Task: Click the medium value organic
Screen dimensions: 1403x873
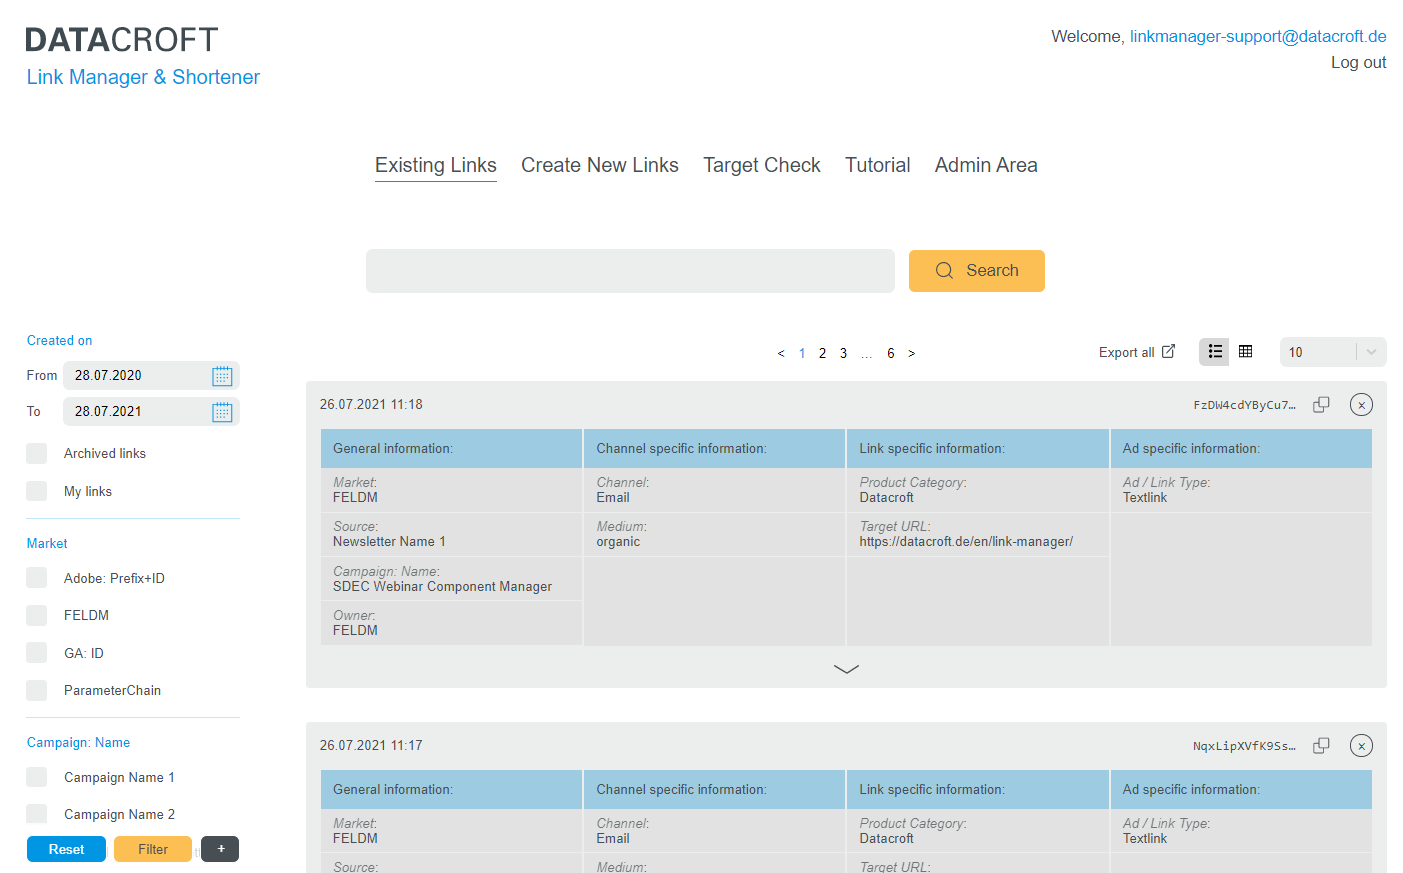Action: click(618, 542)
